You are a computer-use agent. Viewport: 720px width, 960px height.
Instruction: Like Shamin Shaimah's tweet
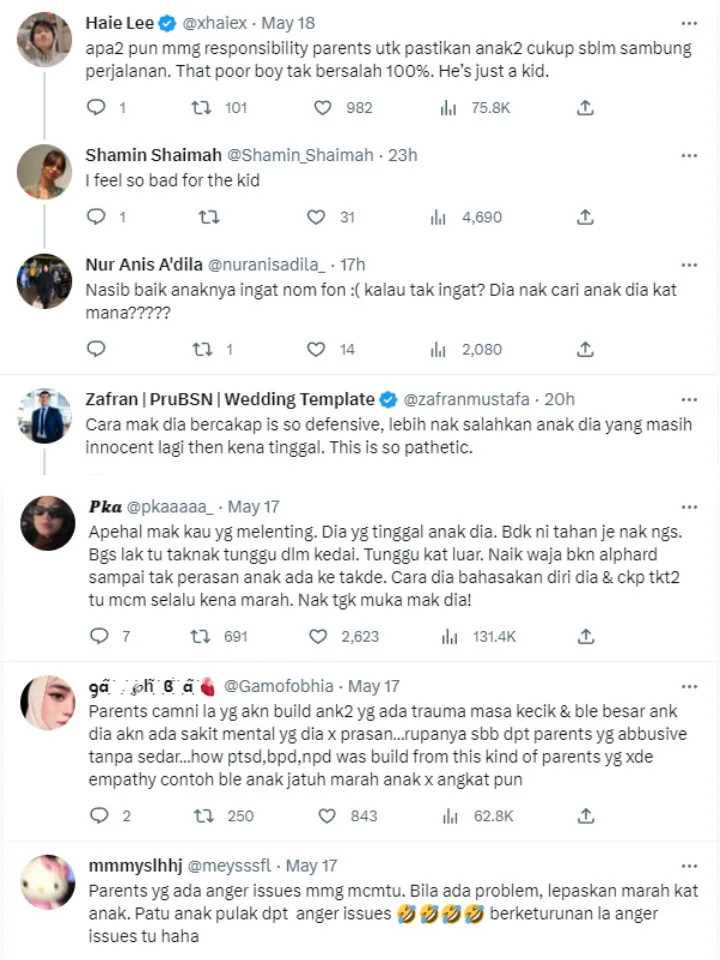coord(316,216)
